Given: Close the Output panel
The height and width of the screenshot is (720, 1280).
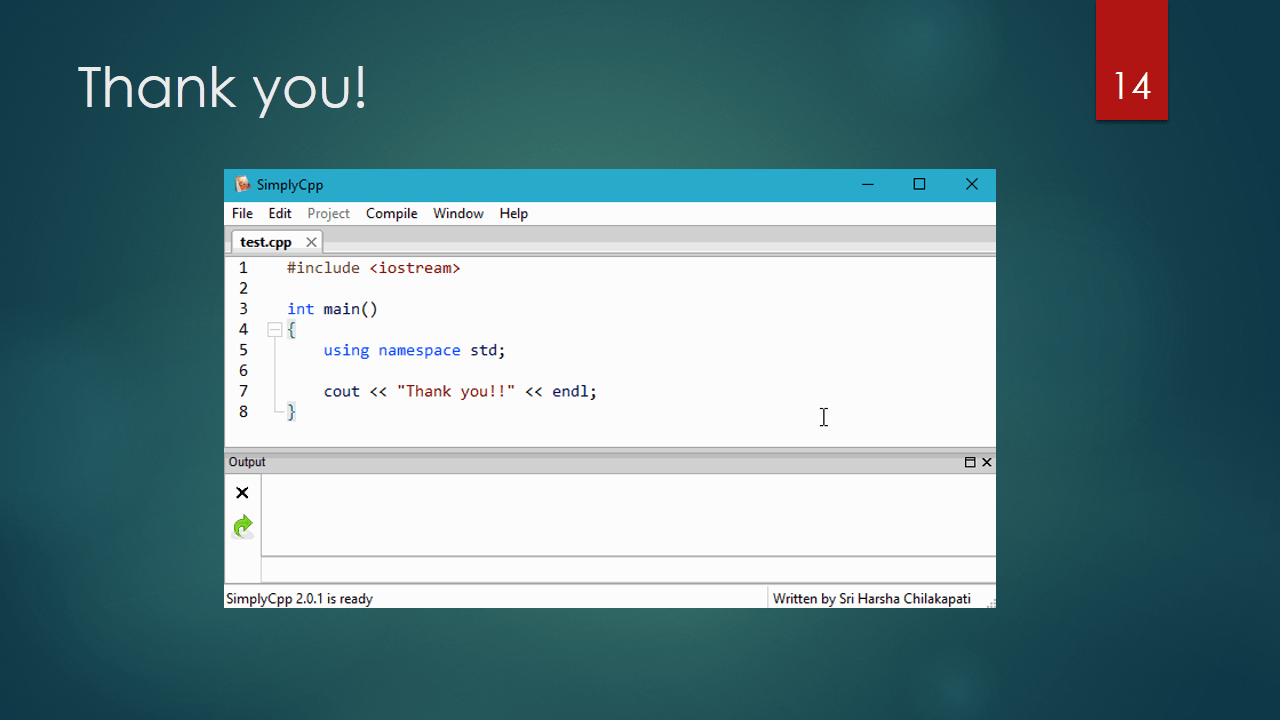Looking at the screenshot, I should (987, 462).
